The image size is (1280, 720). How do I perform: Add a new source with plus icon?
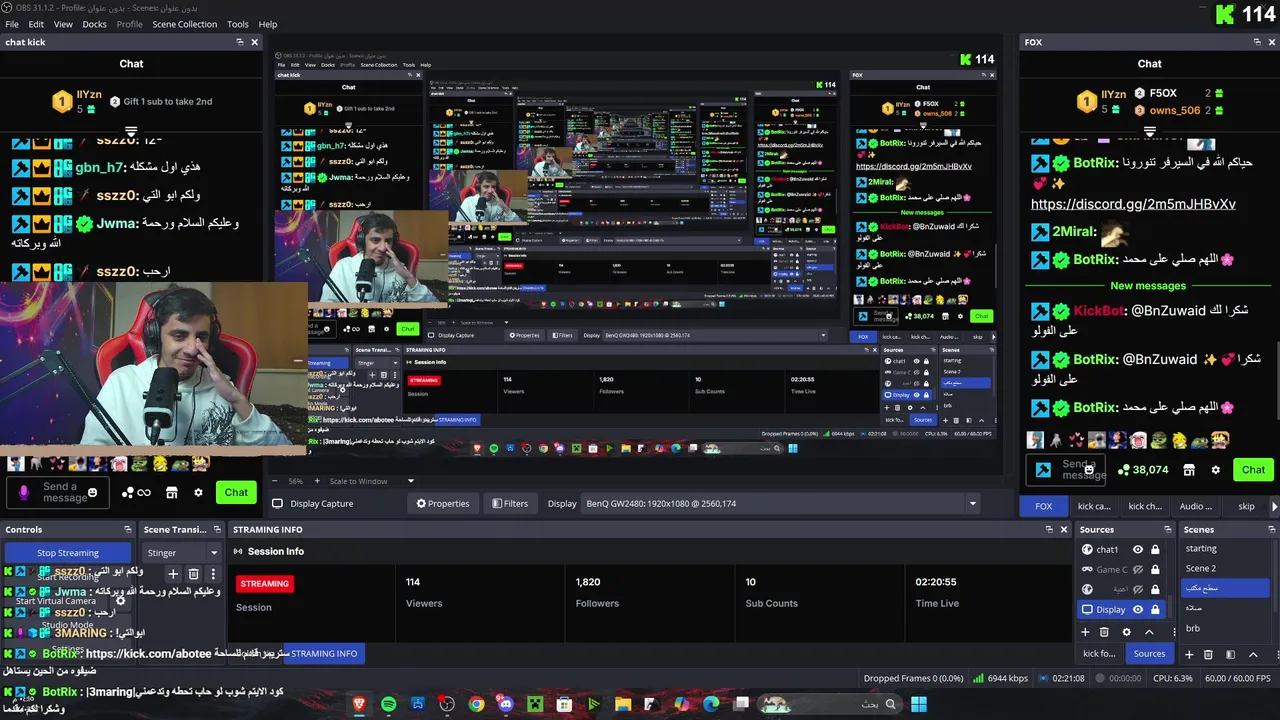tap(1085, 632)
